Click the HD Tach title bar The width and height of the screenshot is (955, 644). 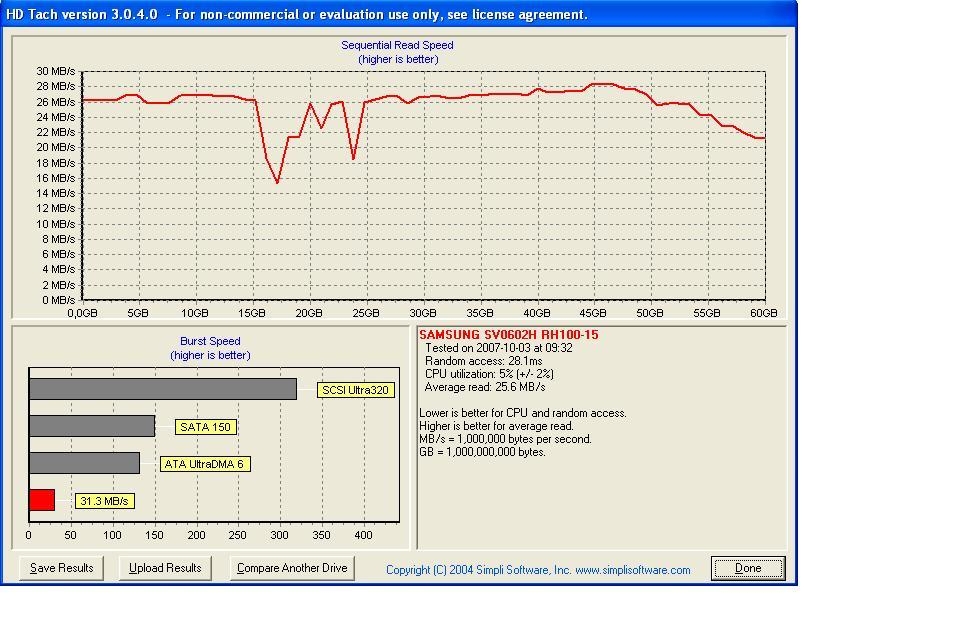click(x=399, y=14)
